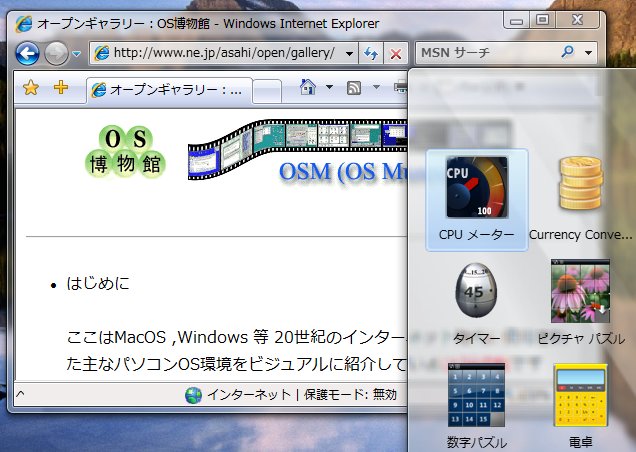
Task: Select the タイマー egg timer gadget
Action: coord(477,303)
